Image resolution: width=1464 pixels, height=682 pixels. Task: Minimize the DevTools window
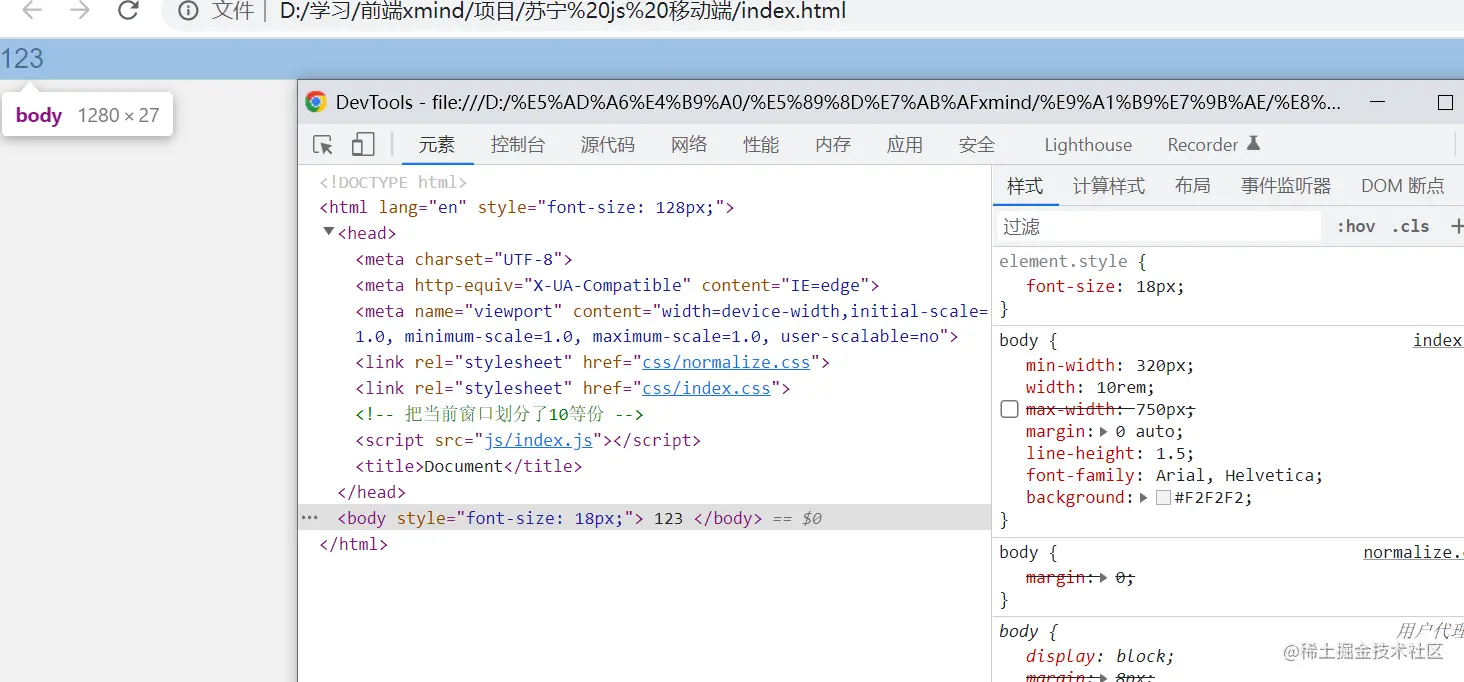pyautogui.click(x=1377, y=102)
